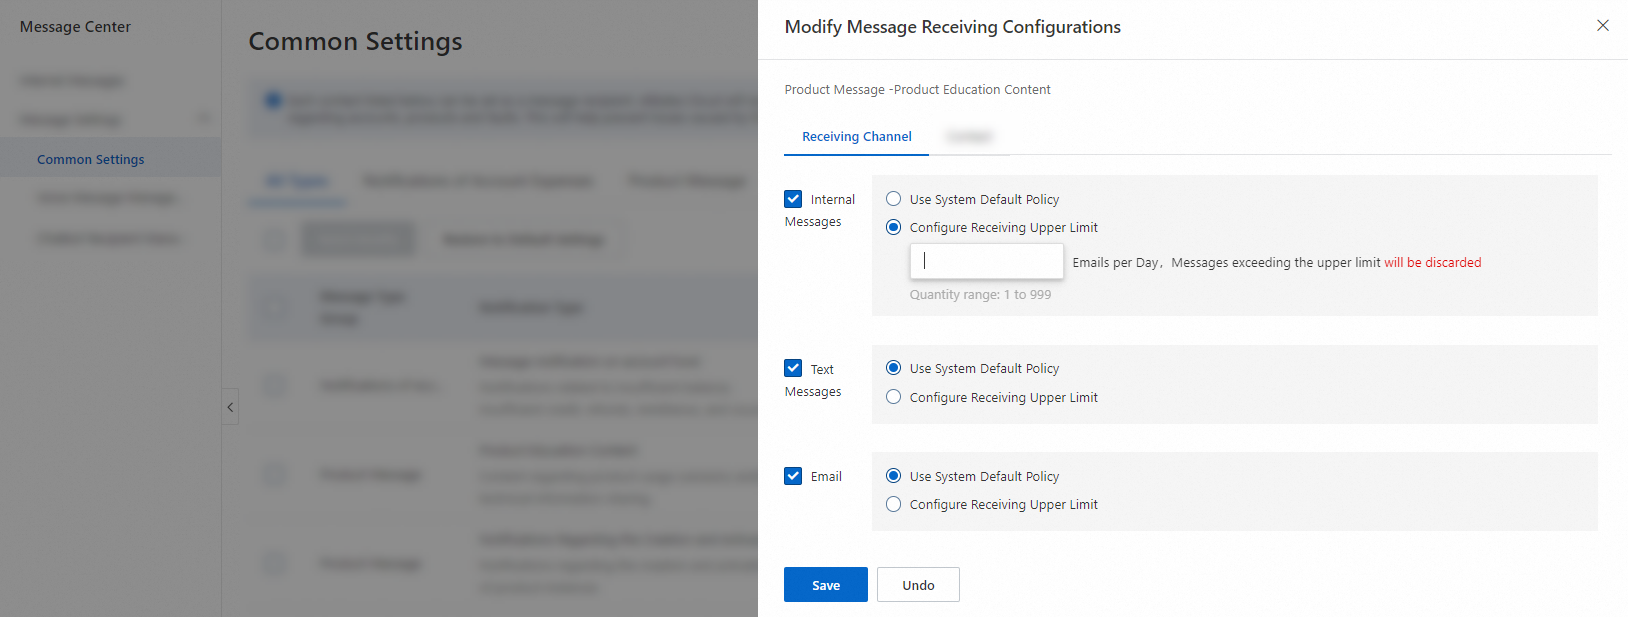Click the Save button

(x=826, y=585)
